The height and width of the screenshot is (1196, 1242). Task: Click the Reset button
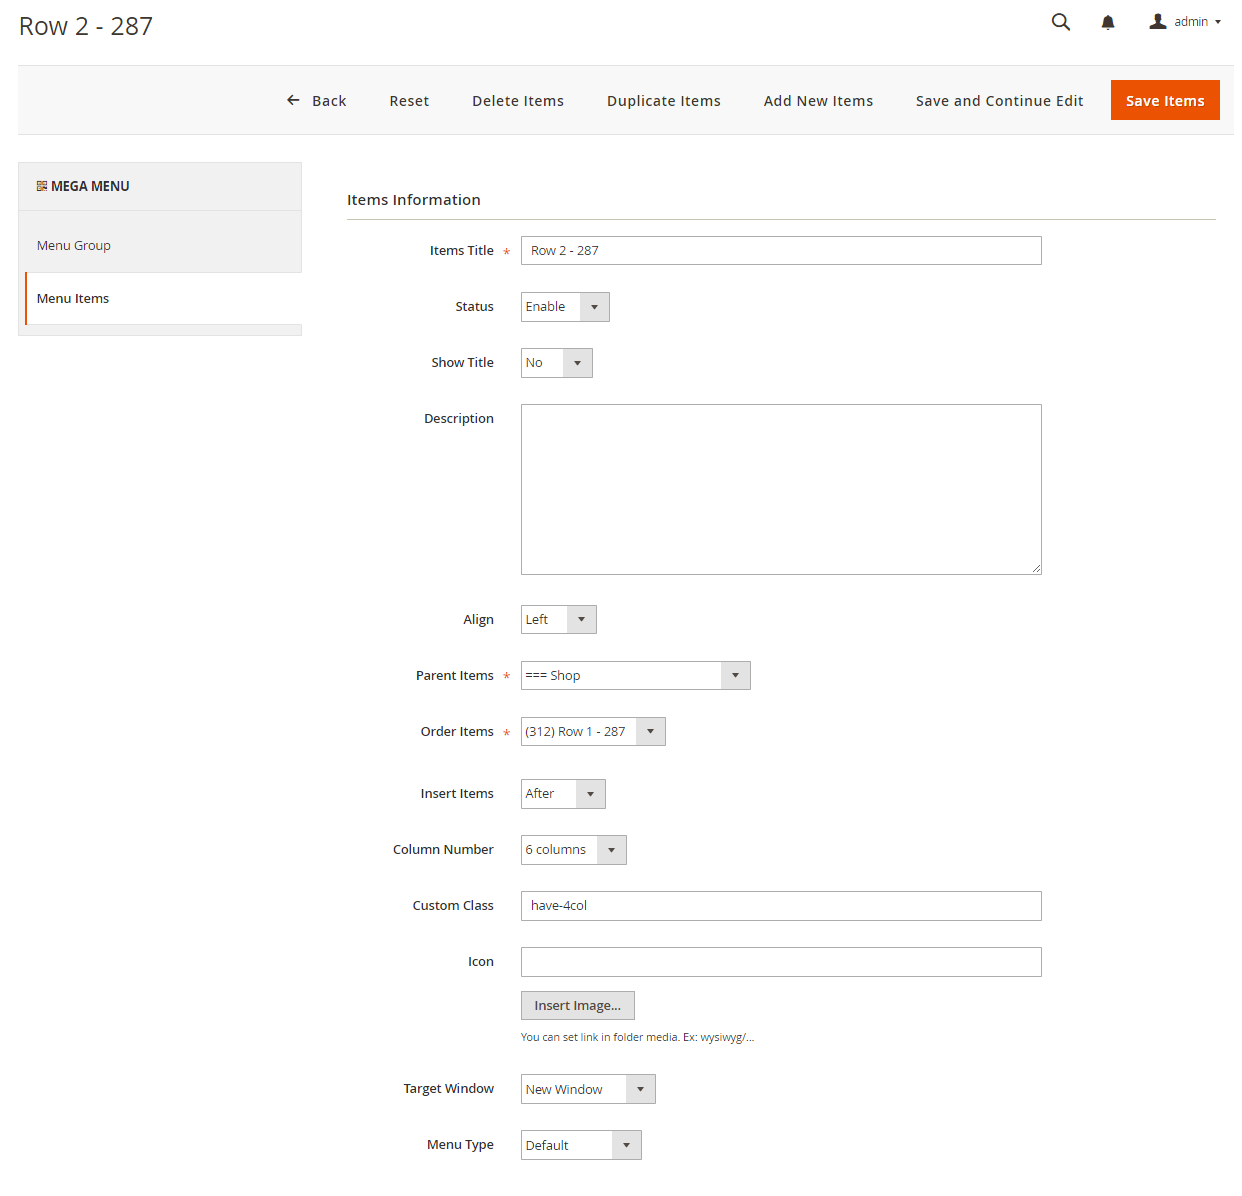(409, 101)
